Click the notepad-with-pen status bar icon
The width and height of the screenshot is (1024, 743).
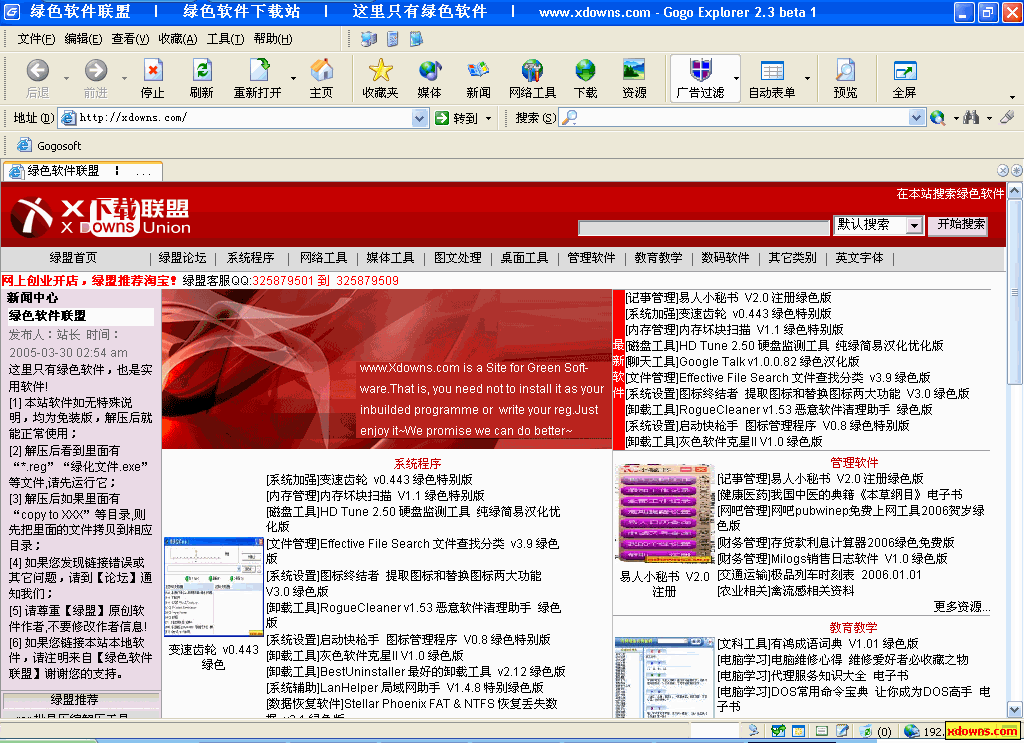click(x=842, y=731)
